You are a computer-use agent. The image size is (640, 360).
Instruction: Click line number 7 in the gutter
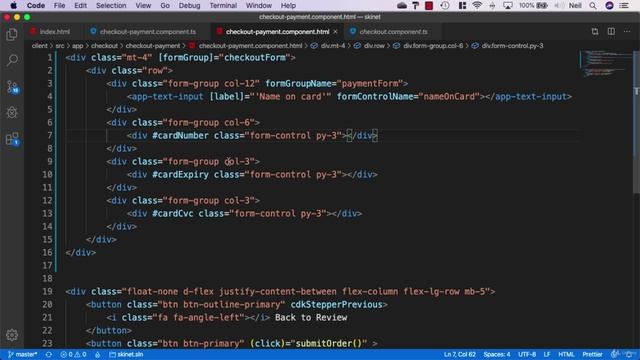pos(49,136)
